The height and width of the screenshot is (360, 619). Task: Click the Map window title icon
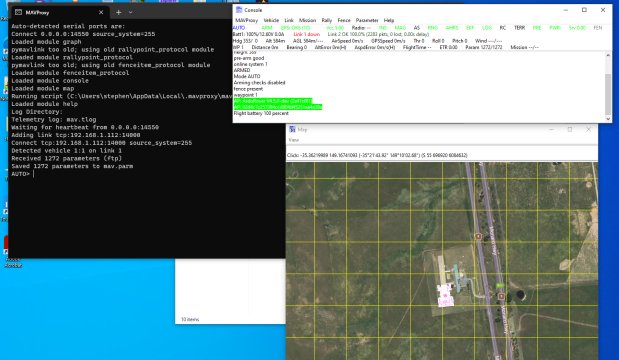click(x=293, y=129)
